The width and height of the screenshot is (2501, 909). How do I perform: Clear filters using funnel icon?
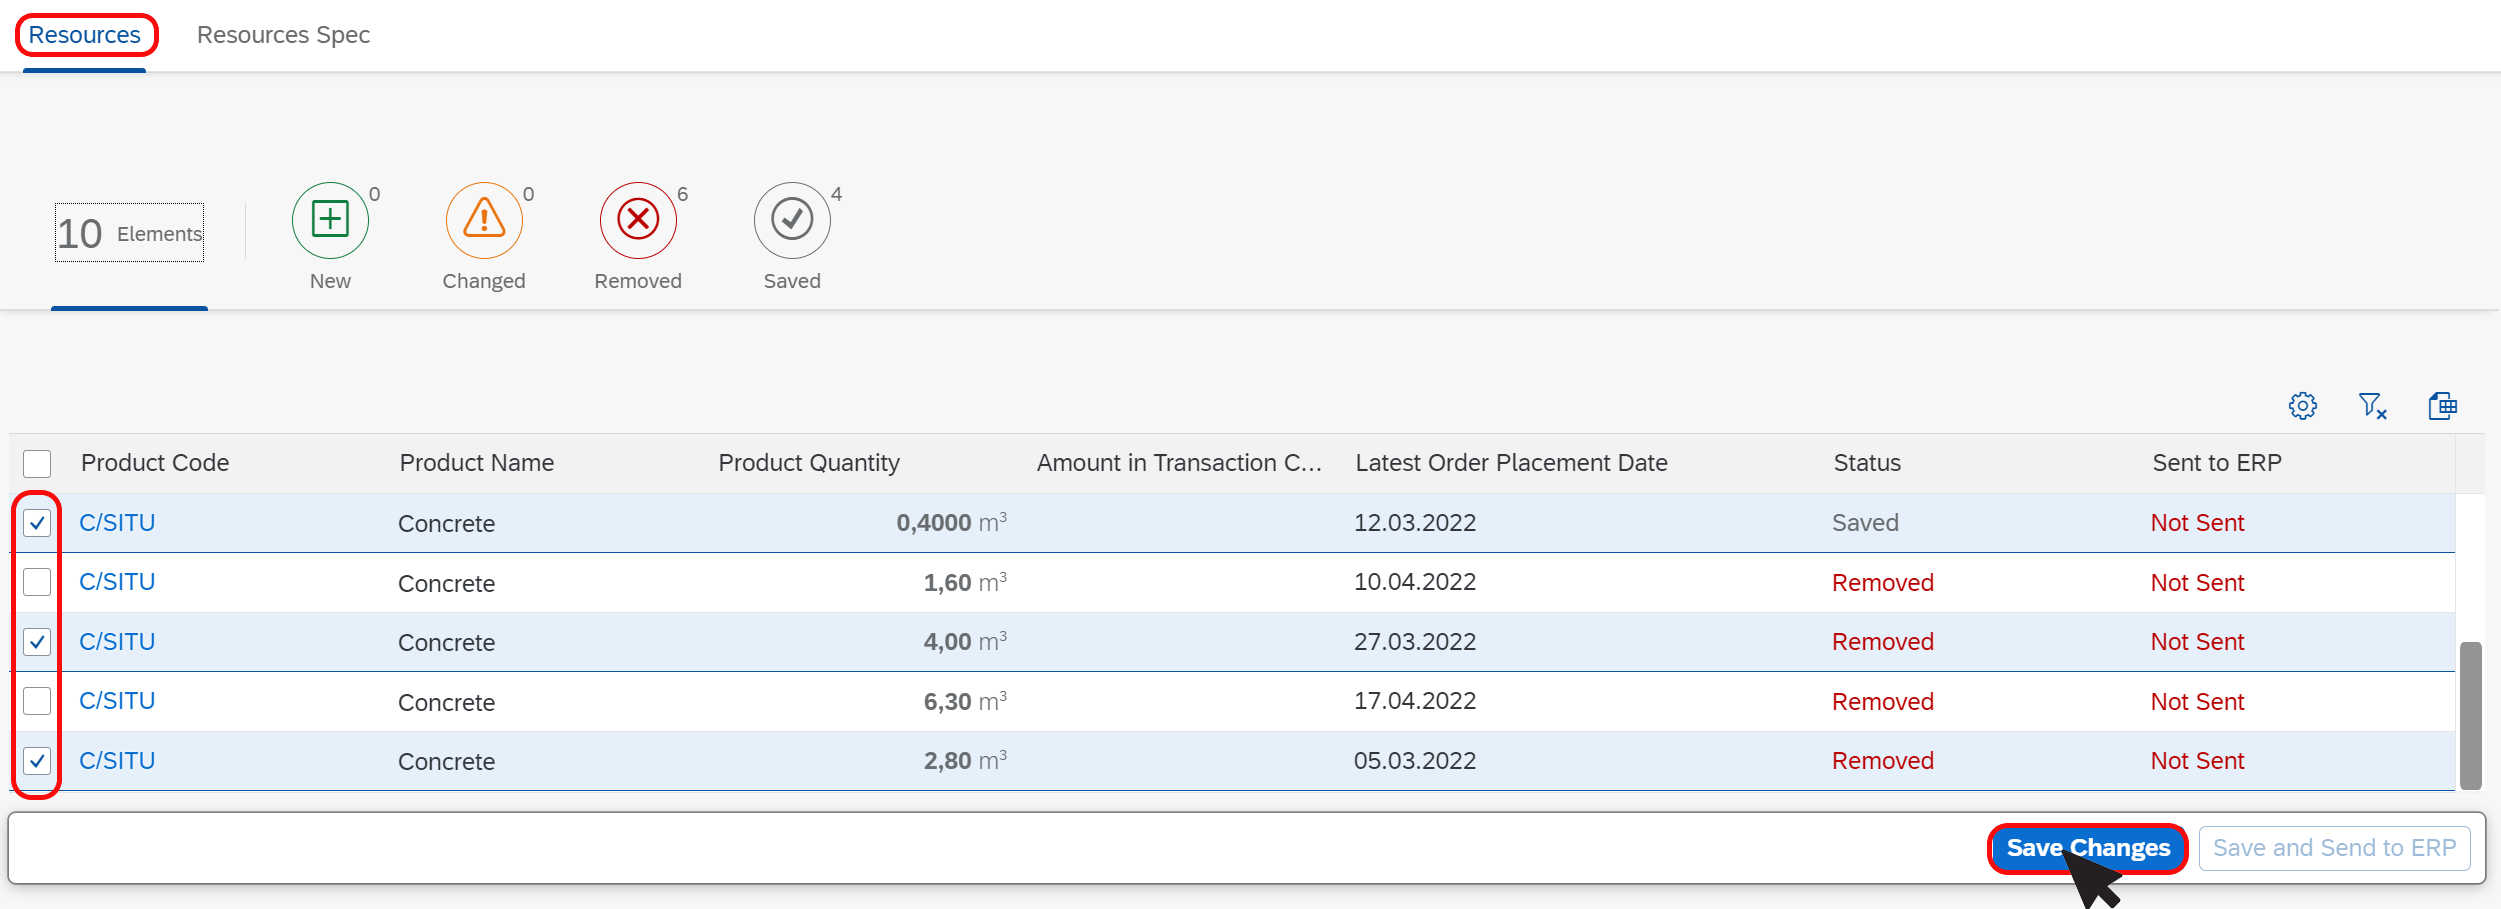coord(2373,406)
